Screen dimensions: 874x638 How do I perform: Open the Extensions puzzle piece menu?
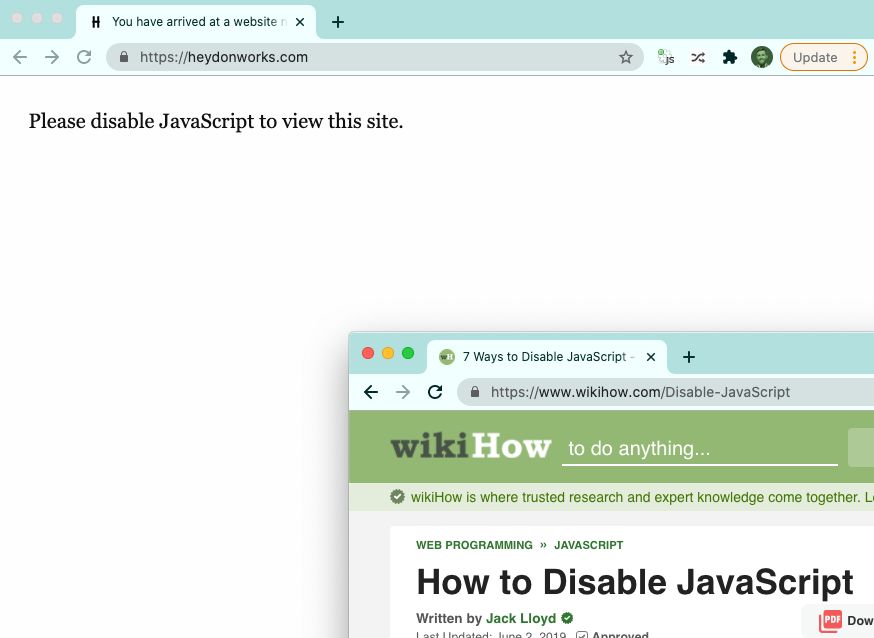730,57
